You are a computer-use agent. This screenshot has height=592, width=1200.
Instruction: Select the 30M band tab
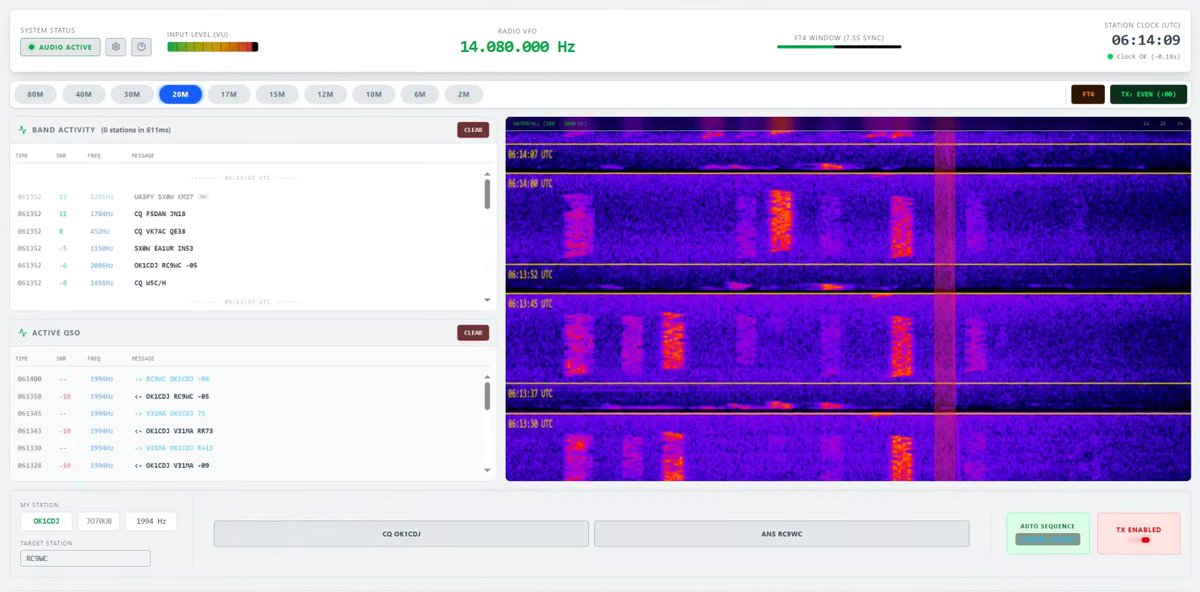[132, 94]
